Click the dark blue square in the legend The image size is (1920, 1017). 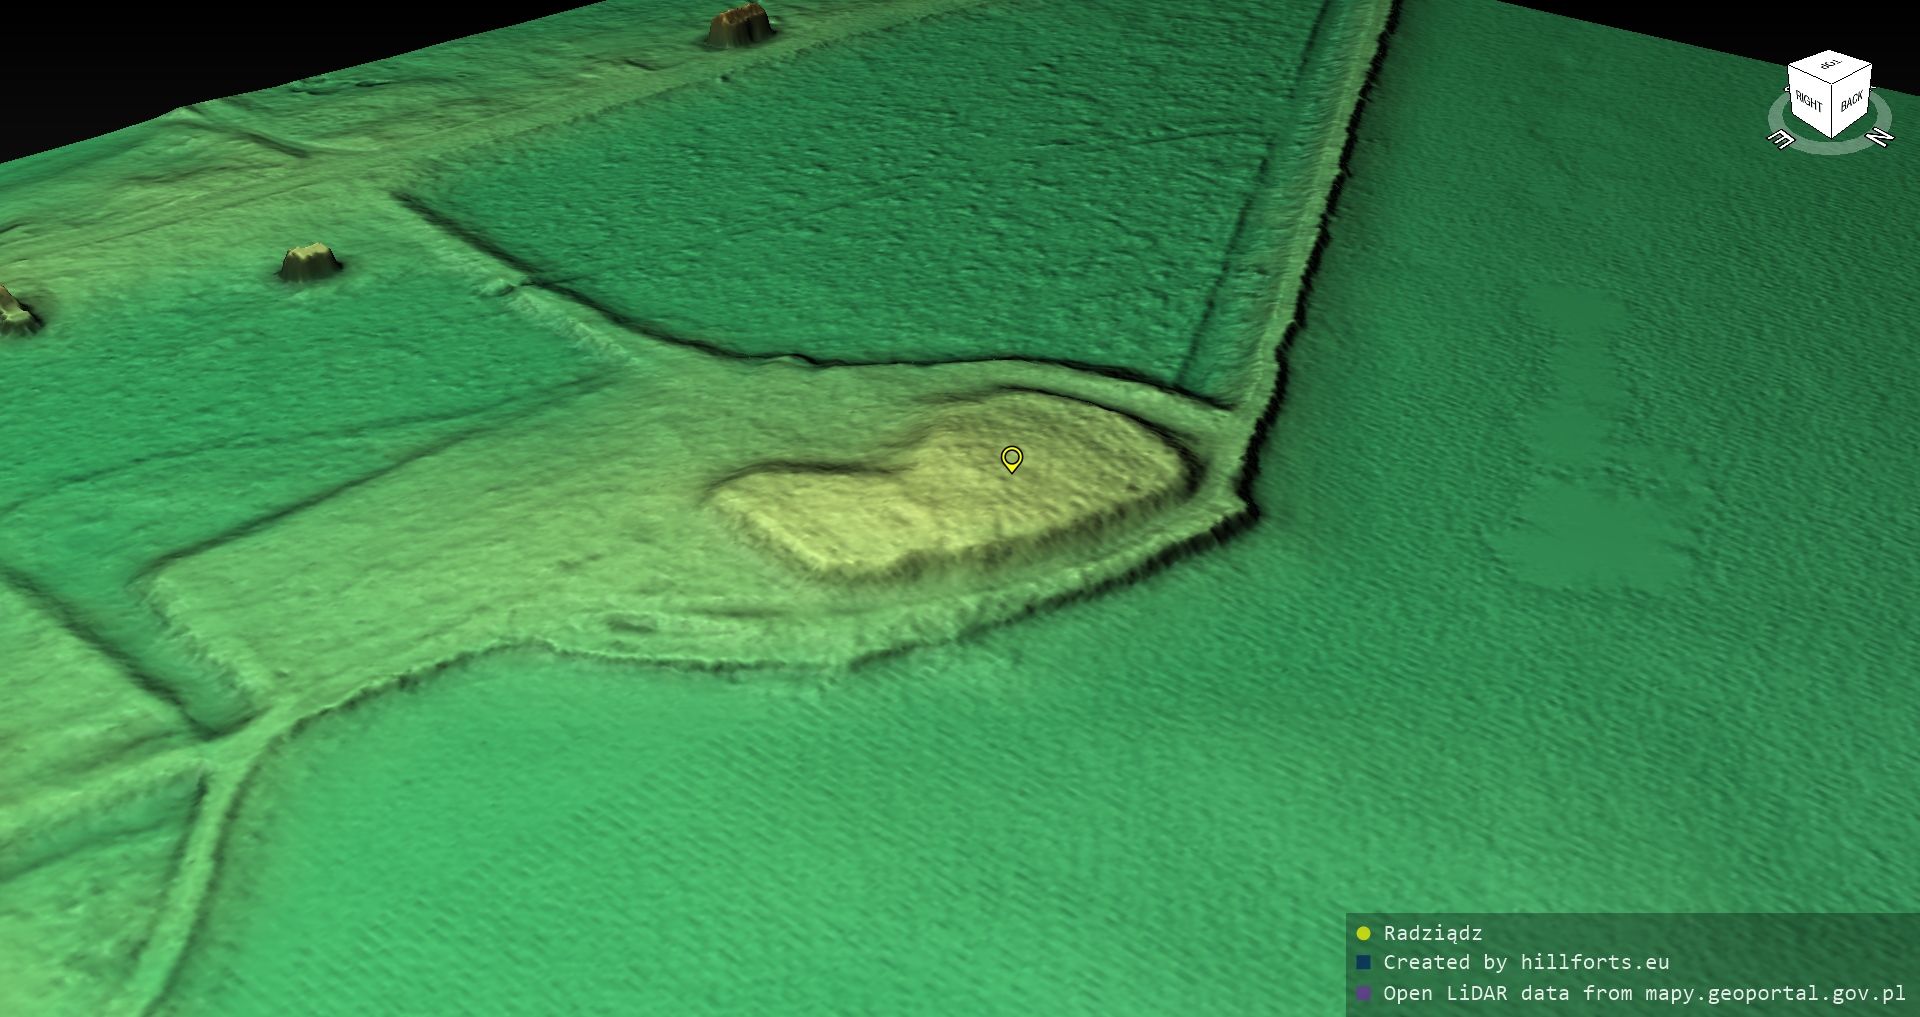tap(1363, 962)
